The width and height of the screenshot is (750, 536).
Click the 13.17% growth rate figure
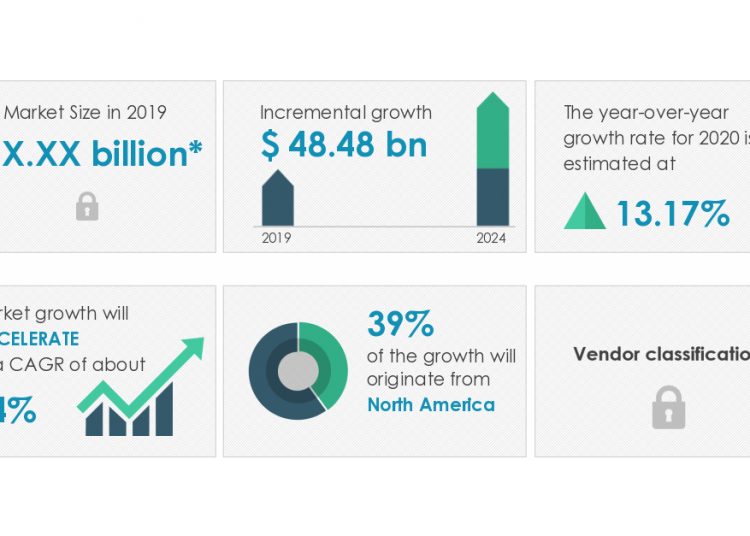[673, 213]
